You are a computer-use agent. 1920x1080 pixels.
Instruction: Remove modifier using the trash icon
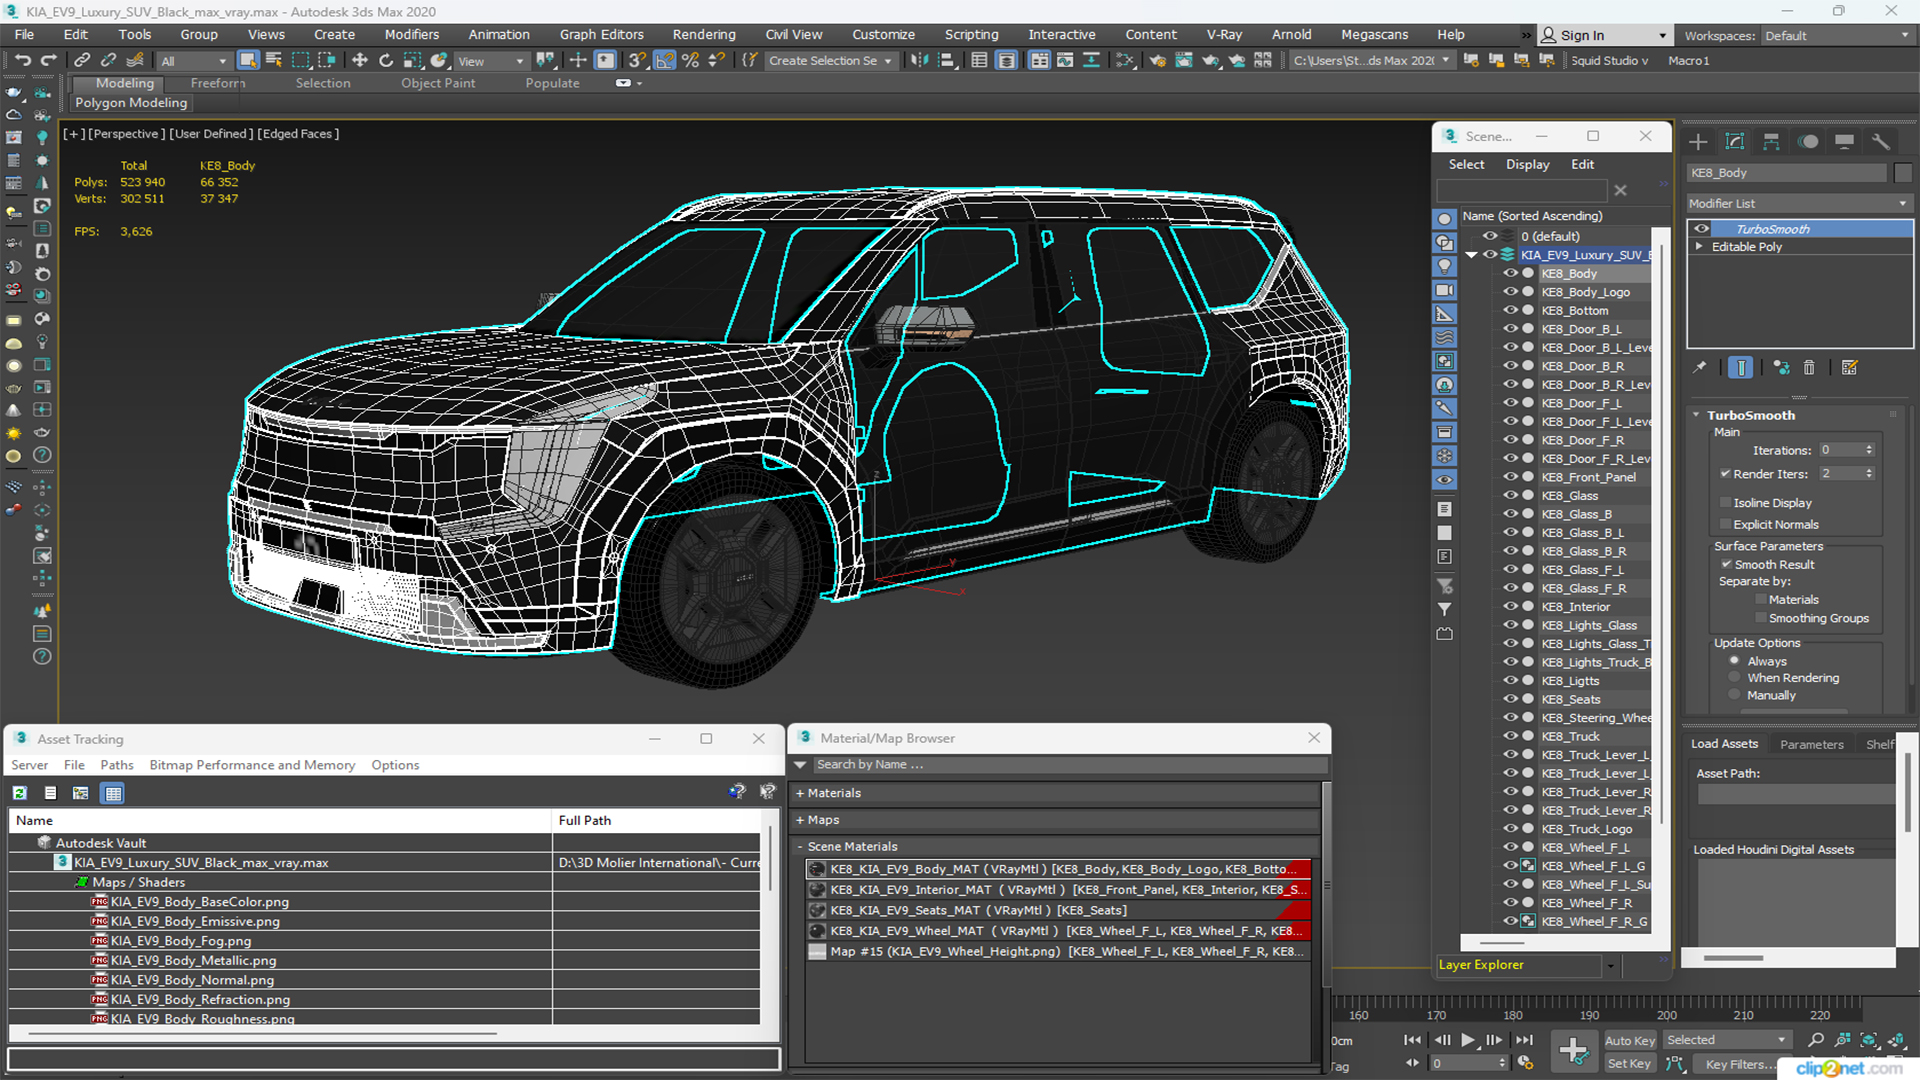[1809, 368]
